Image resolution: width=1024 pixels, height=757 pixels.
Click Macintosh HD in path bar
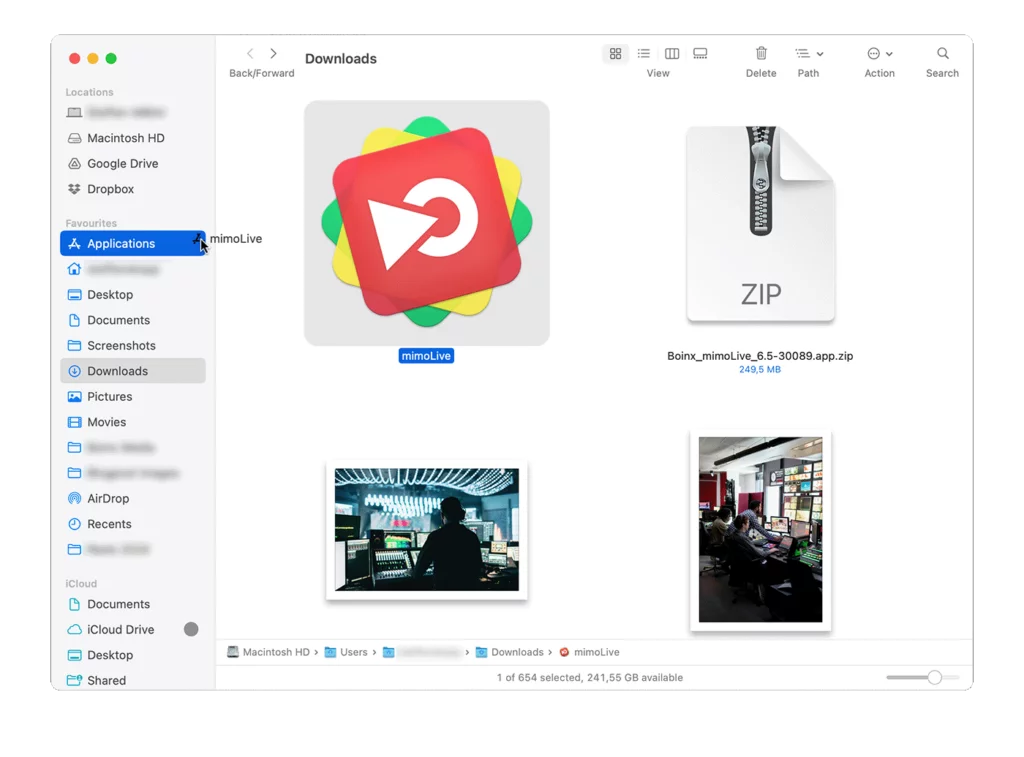pos(269,652)
